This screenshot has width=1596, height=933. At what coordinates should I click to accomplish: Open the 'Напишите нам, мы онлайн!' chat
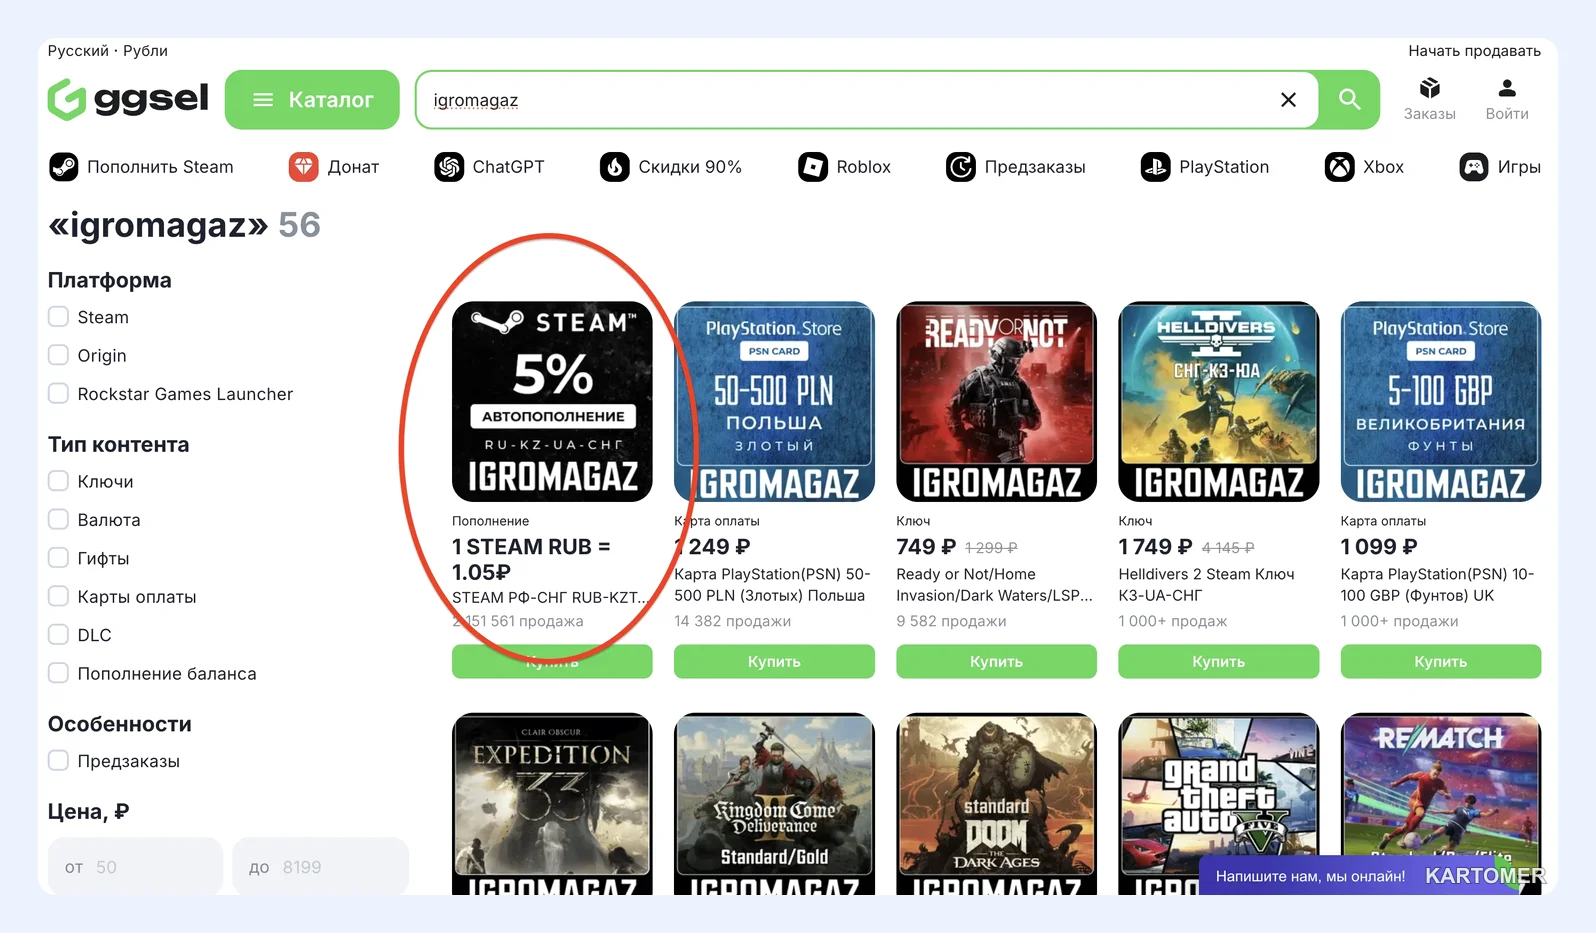point(1310,876)
